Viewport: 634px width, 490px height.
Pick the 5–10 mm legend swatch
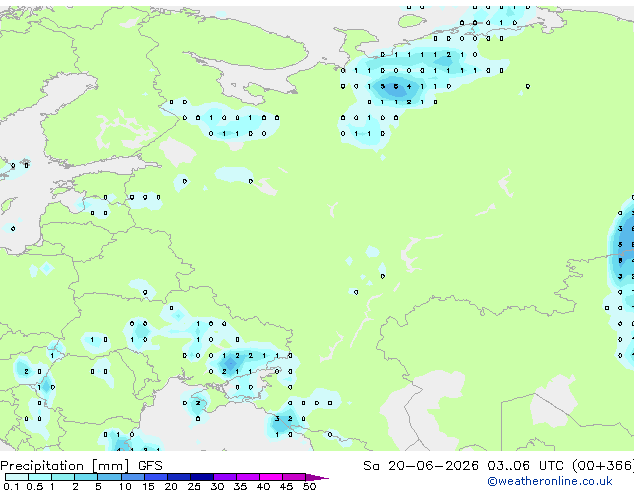110,477
